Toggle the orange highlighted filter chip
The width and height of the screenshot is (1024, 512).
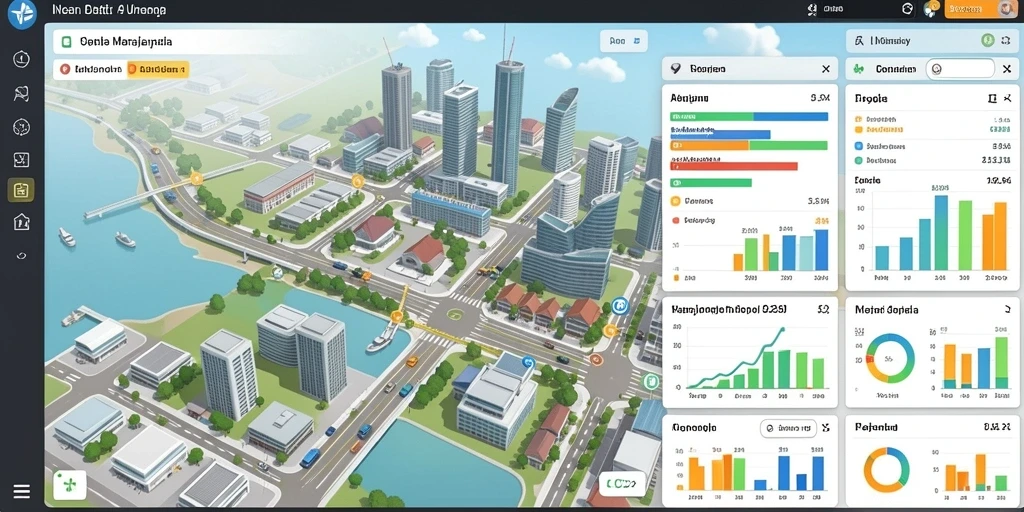pyautogui.click(x=158, y=69)
